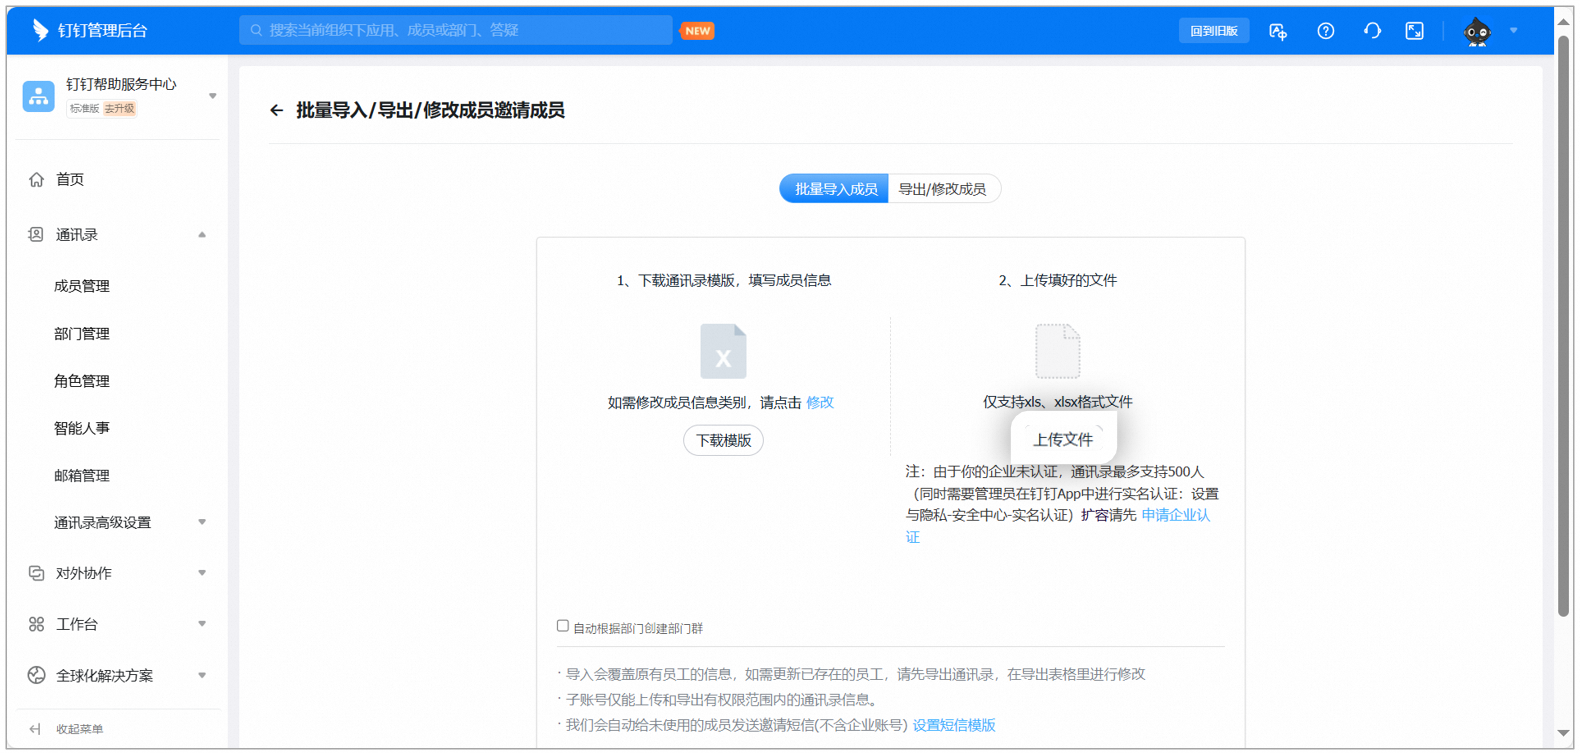Viewport: 1580px width, 753px height.
Task: Click the 仅支持xls、xlsx格式文件 text
Action: tap(1058, 402)
